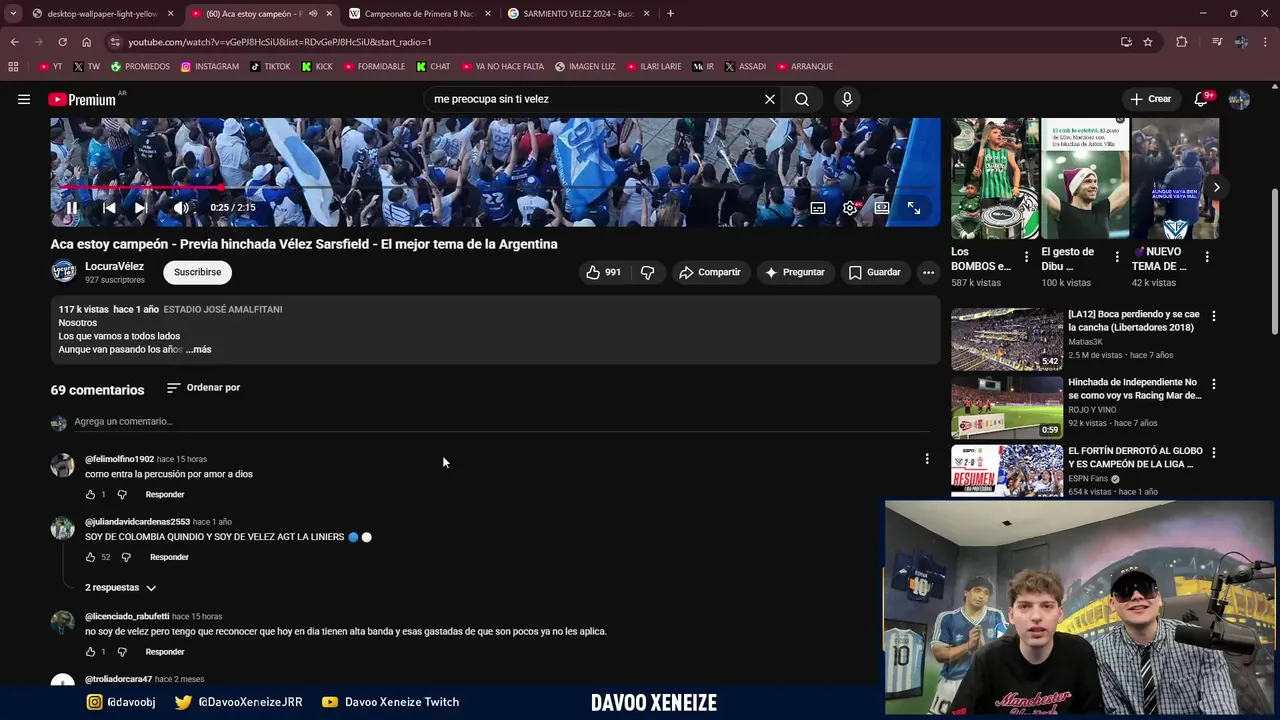This screenshot has height=720, width=1280.
Task: Open the Crear menu
Action: [1150, 99]
